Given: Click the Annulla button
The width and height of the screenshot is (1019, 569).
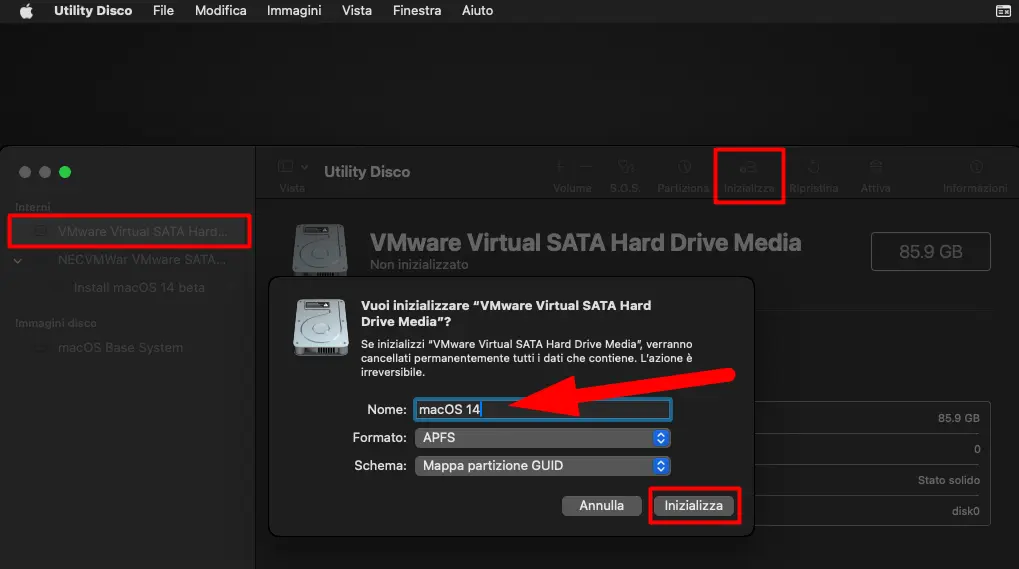Looking at the screenshot, I should 601,505.
